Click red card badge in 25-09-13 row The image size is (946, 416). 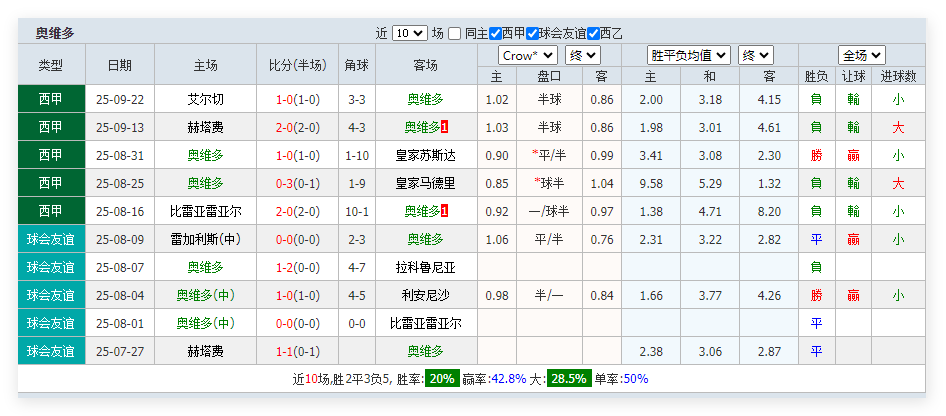click(x=444, y=127)
